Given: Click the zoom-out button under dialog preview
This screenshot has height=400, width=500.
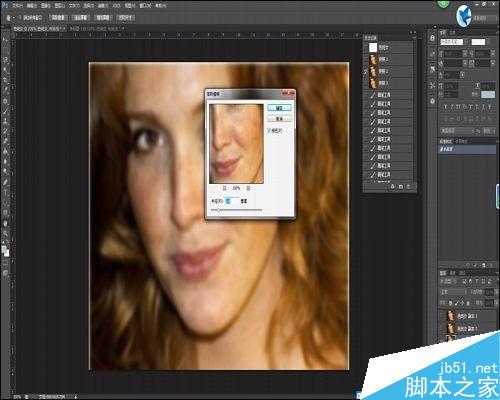Looking at the screenshot, I should point(224,188).
